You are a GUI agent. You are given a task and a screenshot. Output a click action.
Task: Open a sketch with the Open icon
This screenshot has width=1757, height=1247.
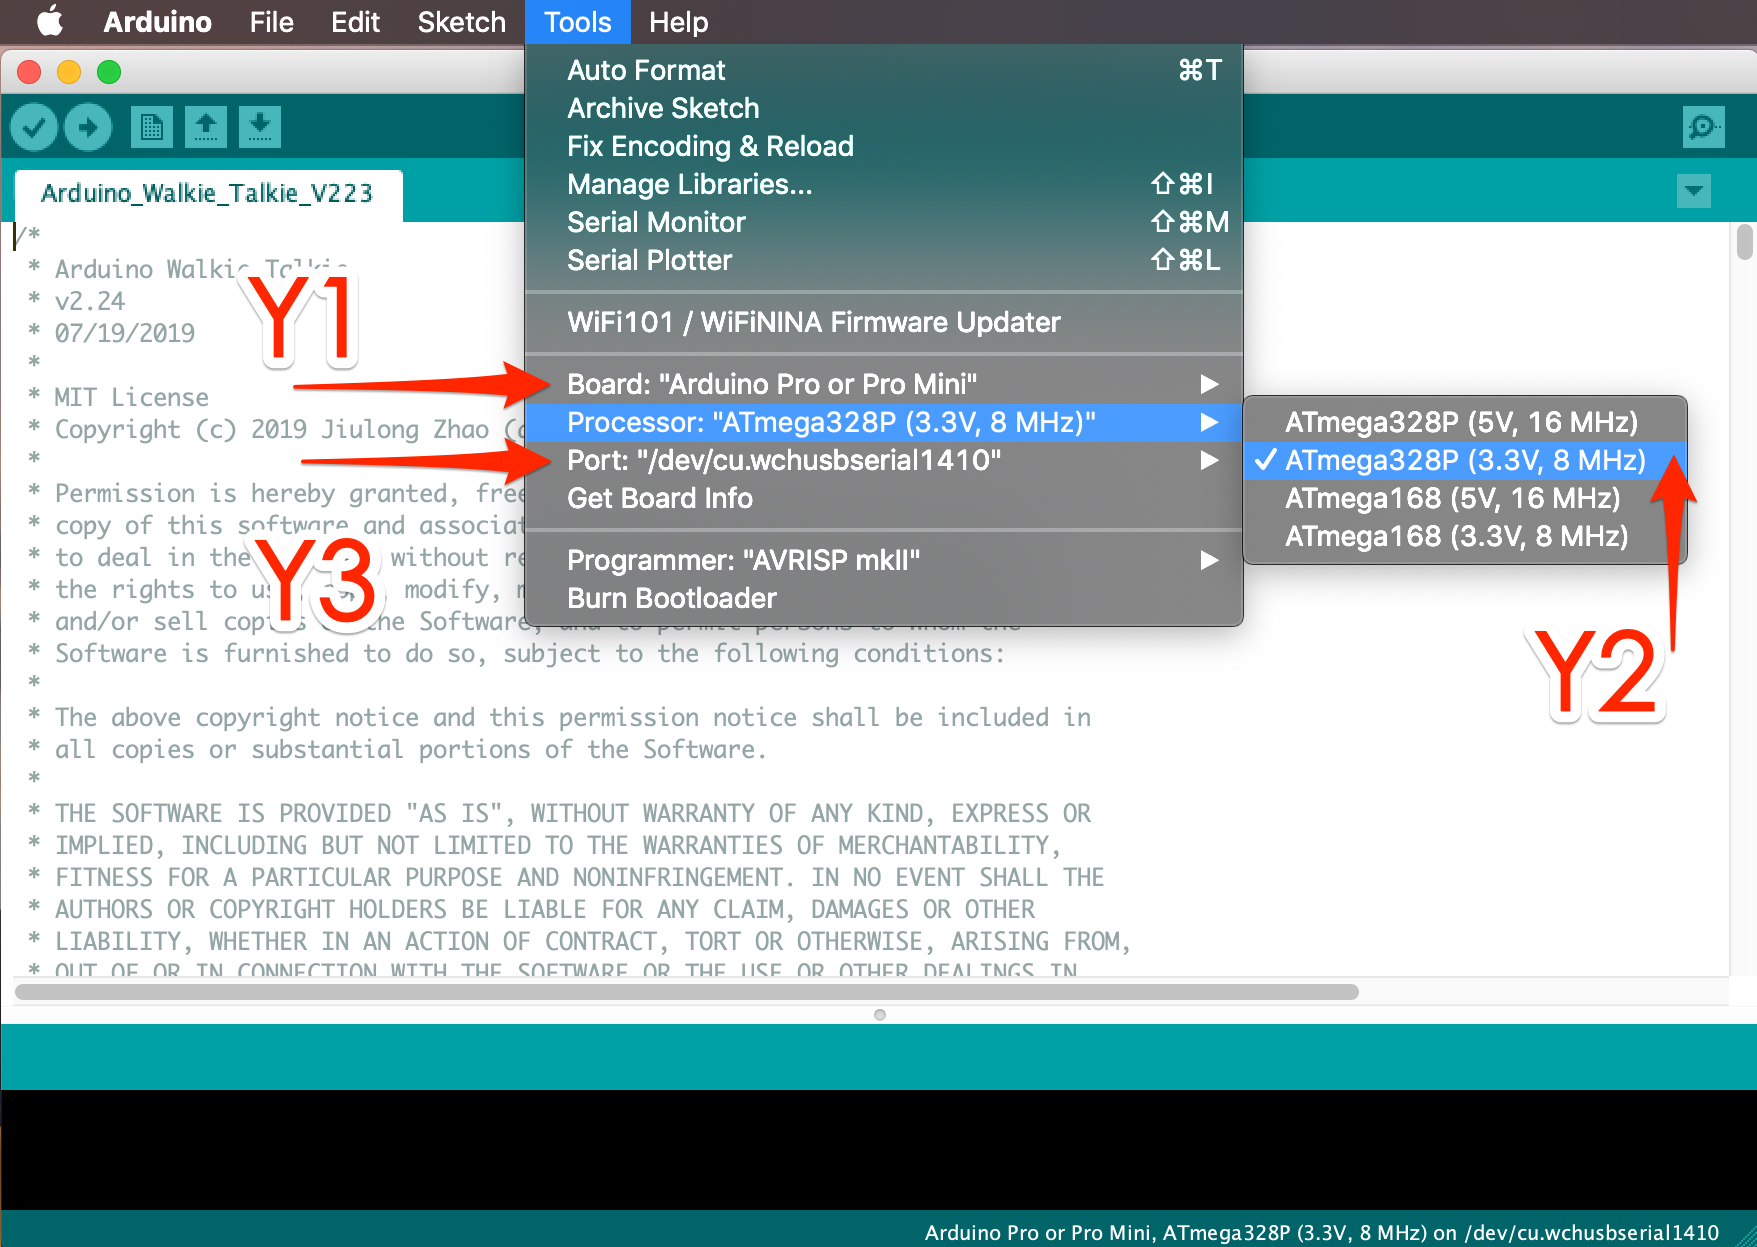205,127
